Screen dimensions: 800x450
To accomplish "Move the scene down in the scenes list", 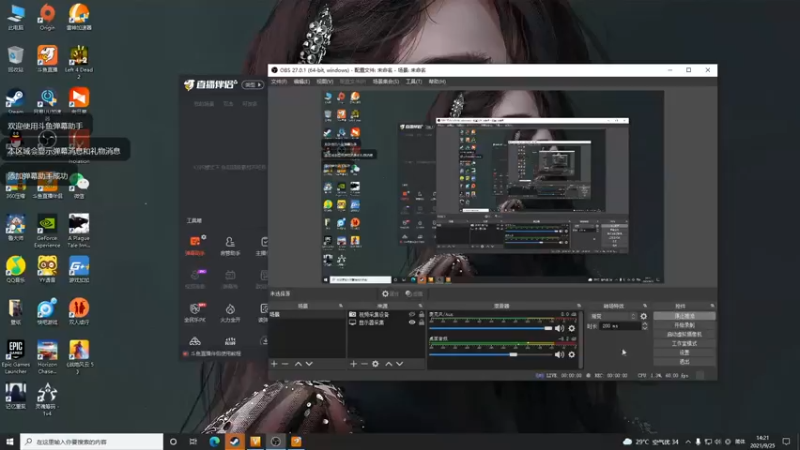I will pyautogui.click(x=309, y=364).
